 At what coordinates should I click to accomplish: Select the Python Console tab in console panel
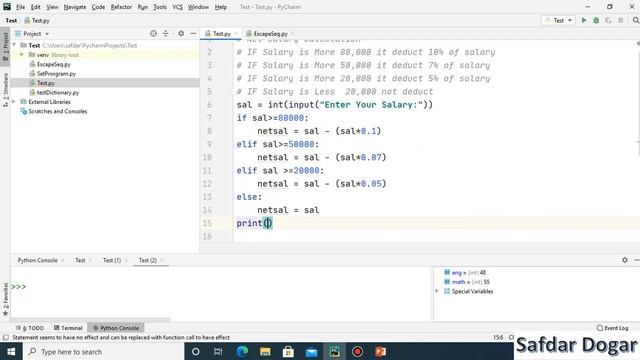(x=38, y=260)
